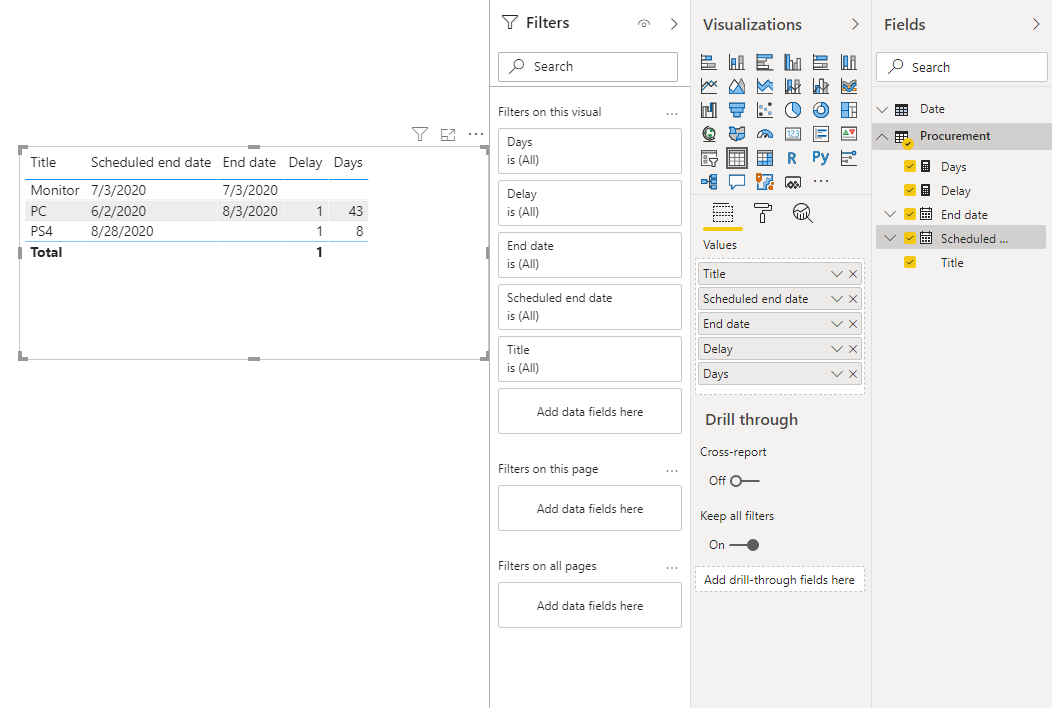Select the Pie chart visual

click(792, 110)
